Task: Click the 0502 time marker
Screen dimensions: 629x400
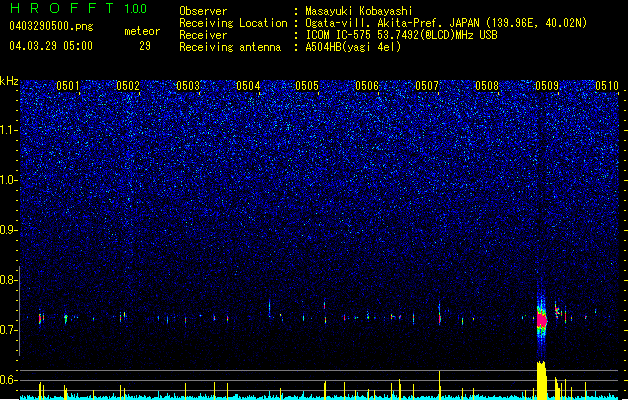Action: coord(128,86)
